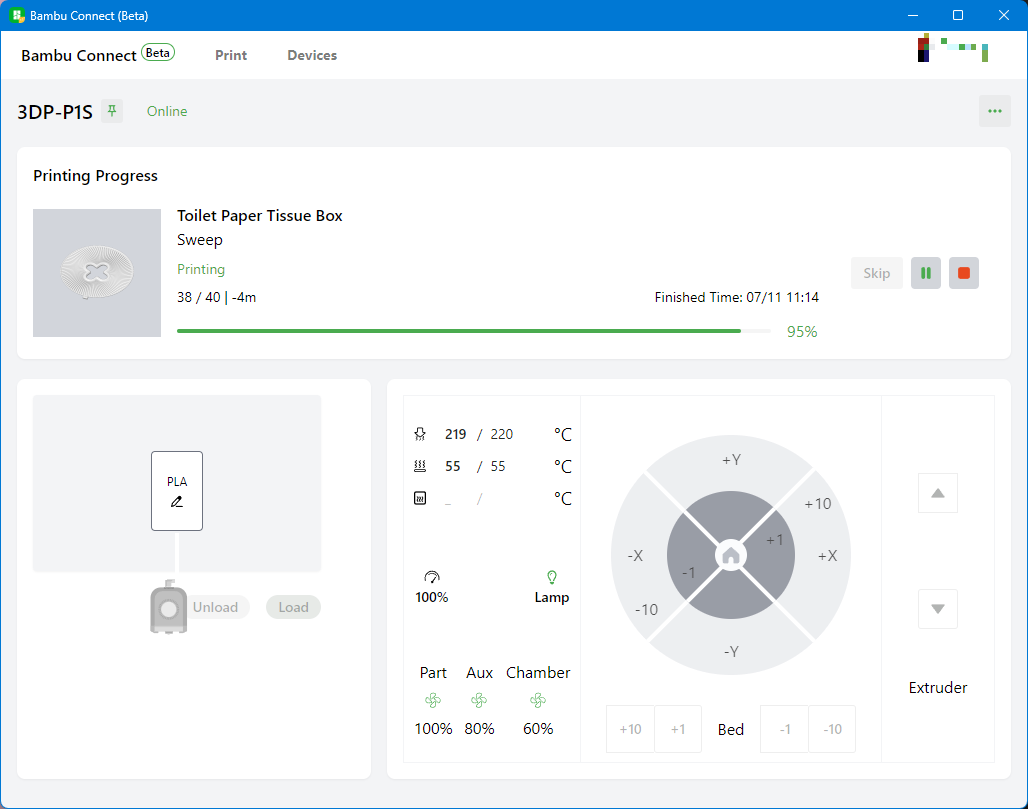
Task: Click the Finished Time 07/11 11:14 text
Action: coord(736,297)
